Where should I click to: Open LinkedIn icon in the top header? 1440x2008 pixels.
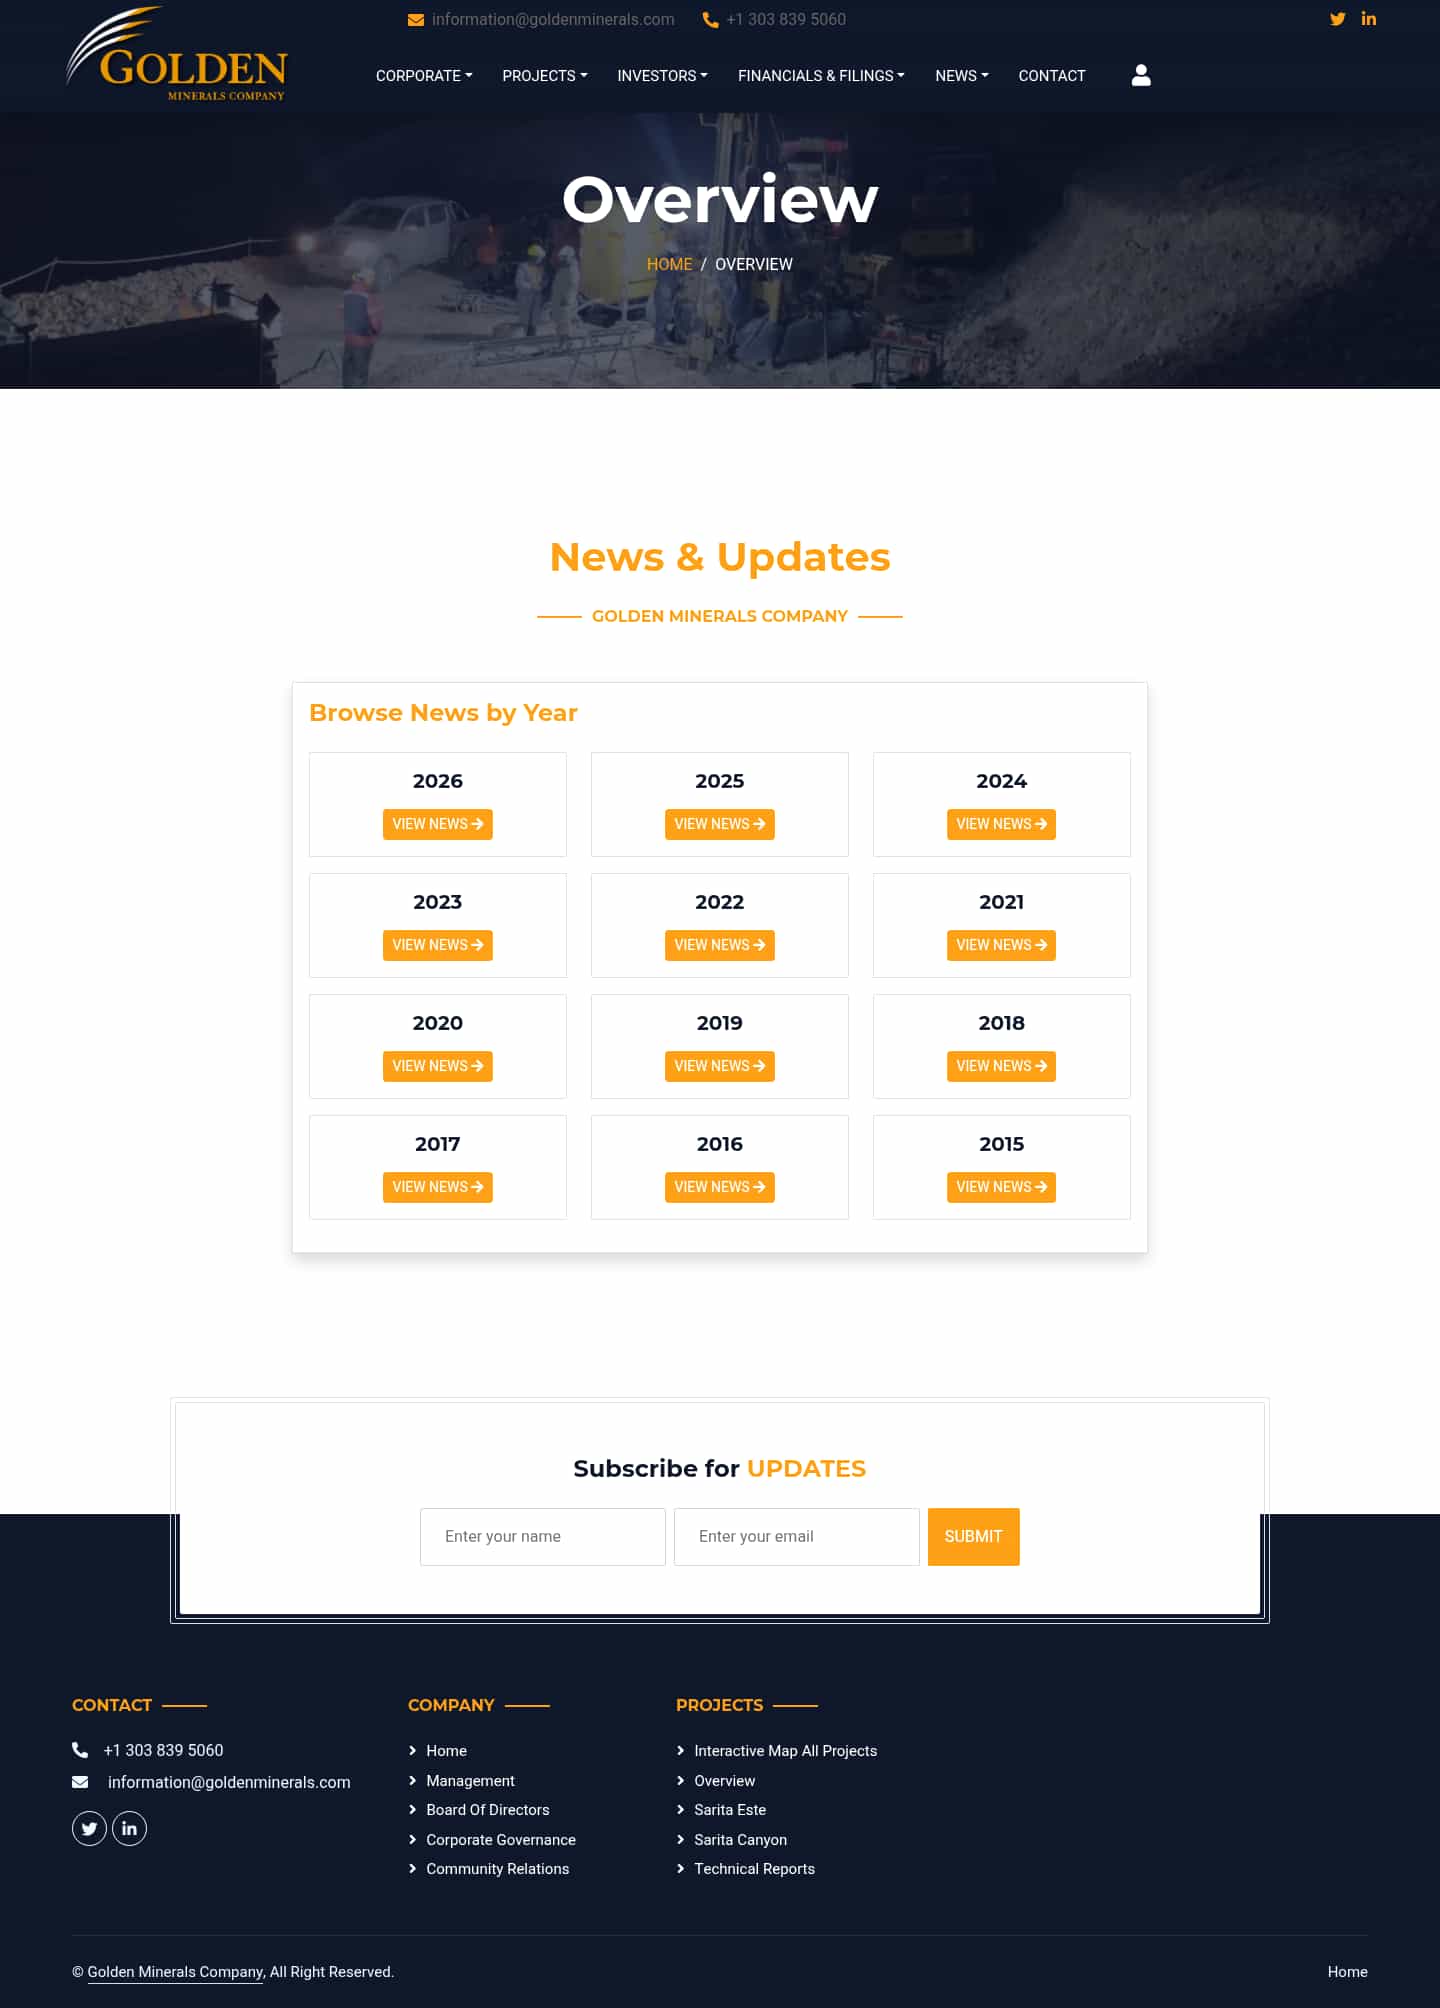tap(1369, 19)
